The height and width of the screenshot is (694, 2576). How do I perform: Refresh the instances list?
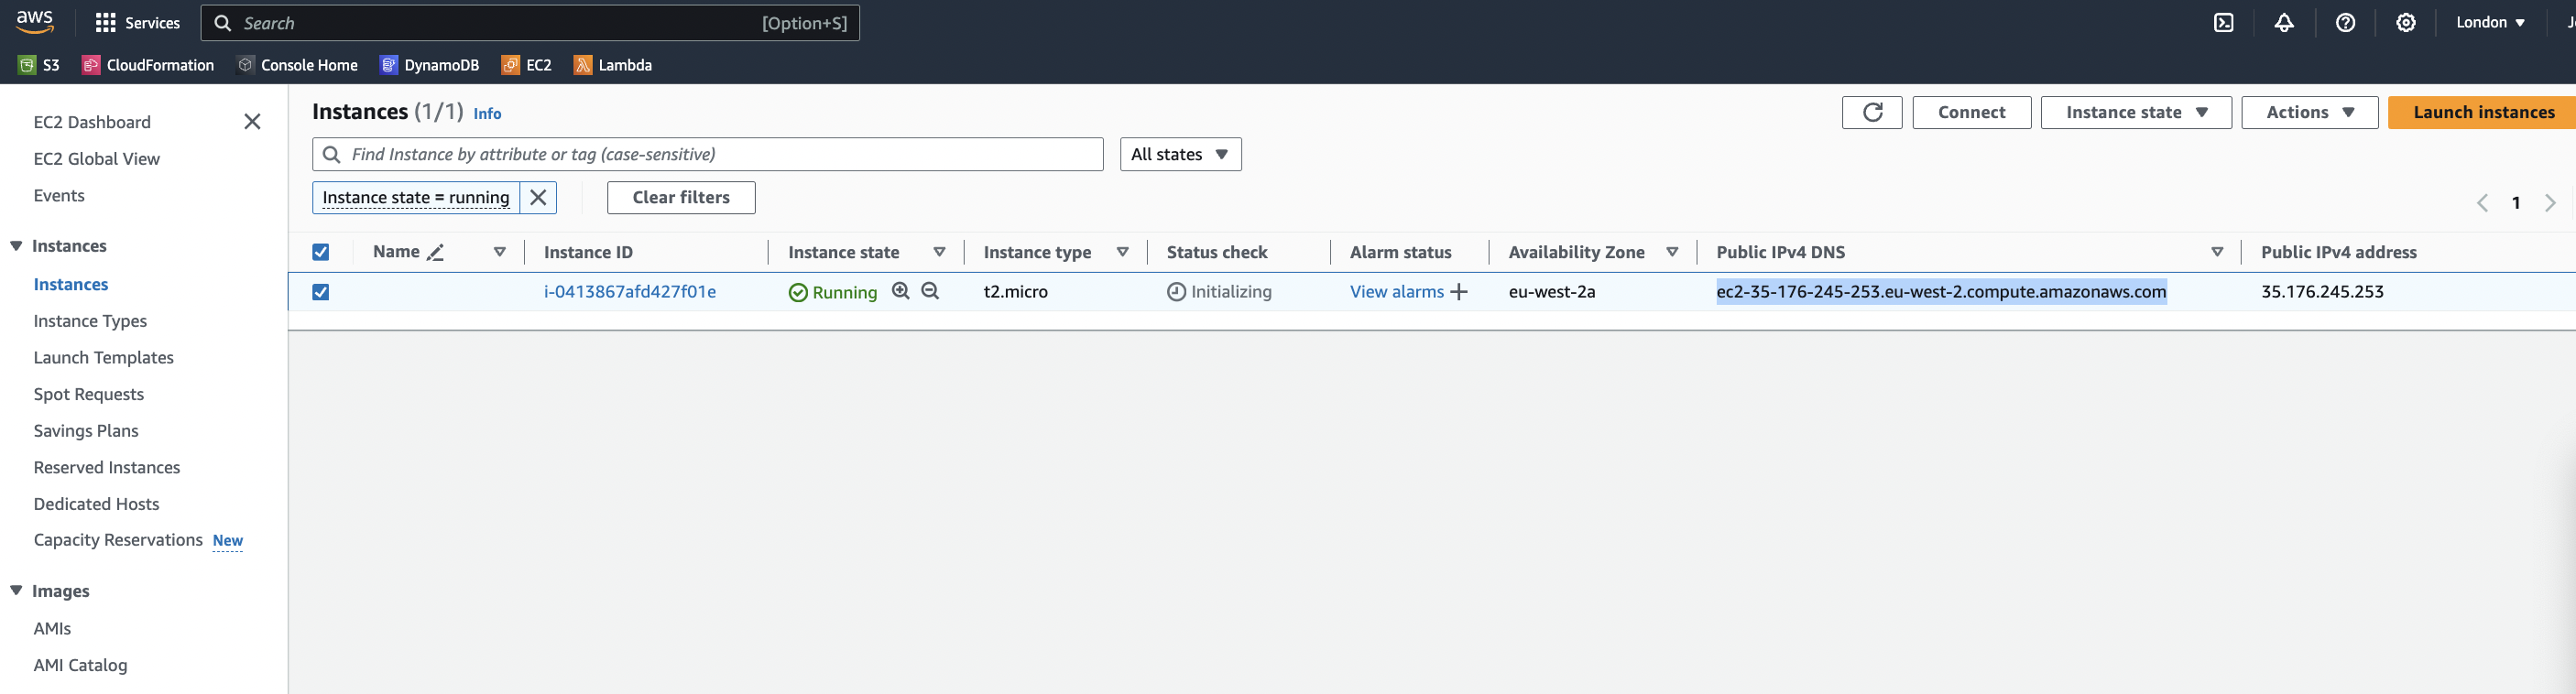click(x=1872, y=112)
